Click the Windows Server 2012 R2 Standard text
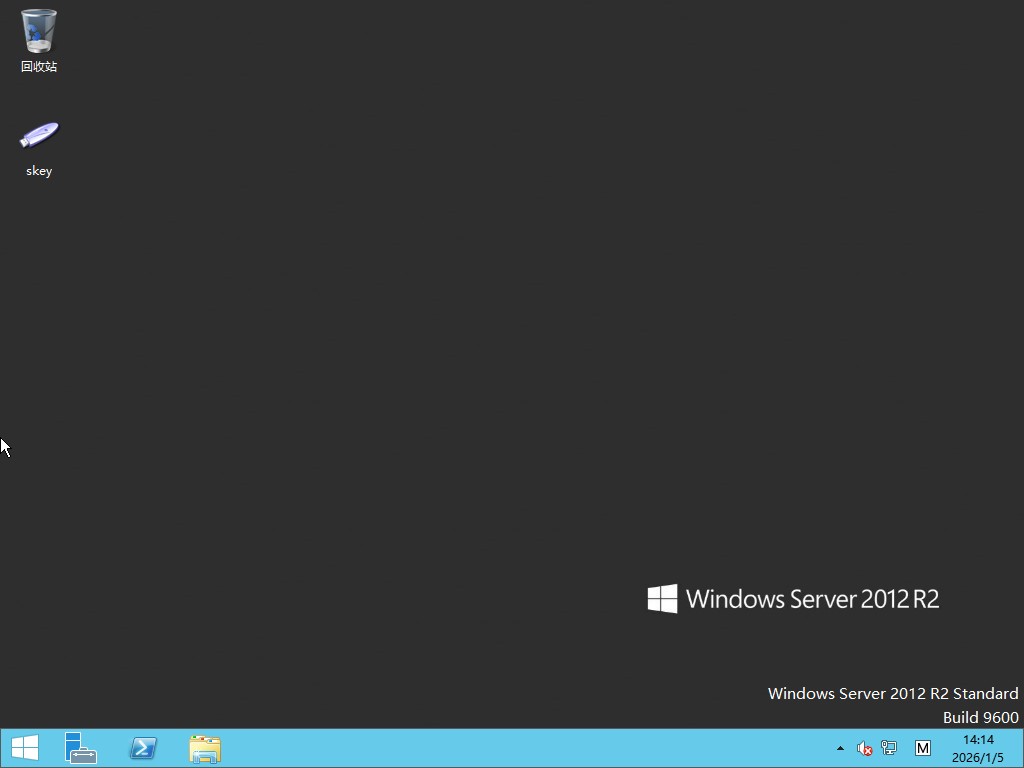The height and width of the screenshot is (768, 1024). click(892, 693)
